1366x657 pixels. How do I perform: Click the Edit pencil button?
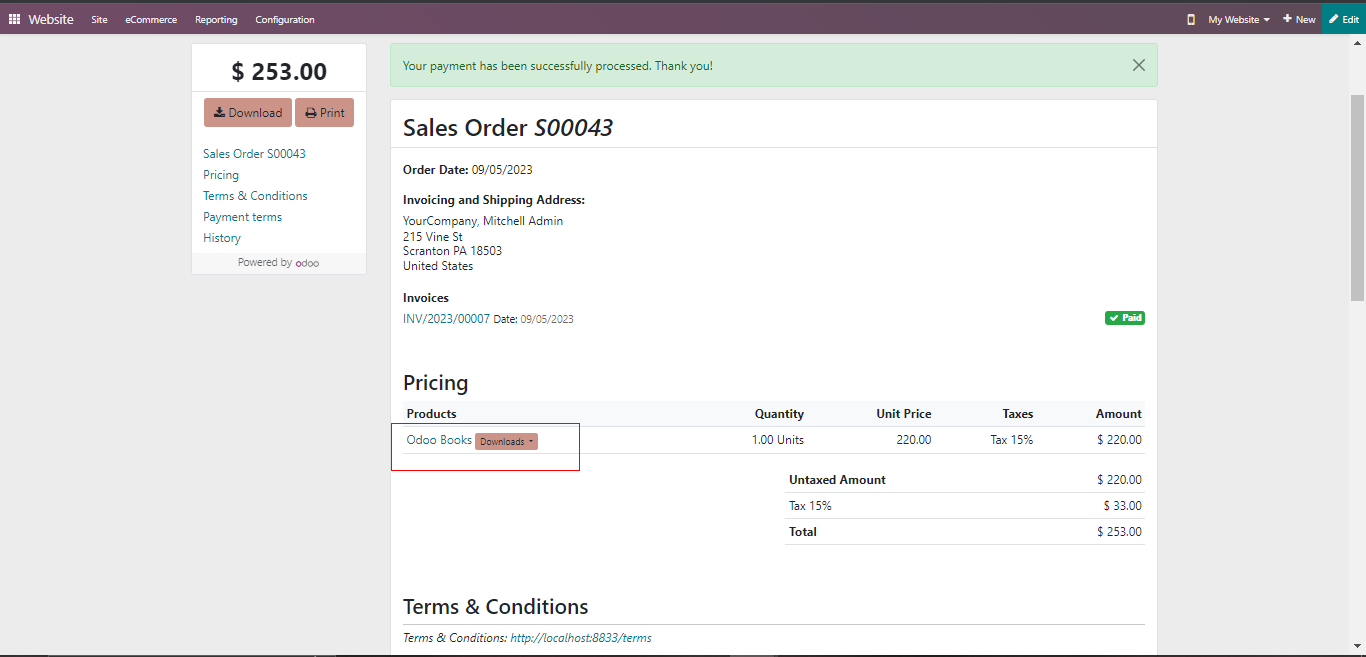[1343, 19]
